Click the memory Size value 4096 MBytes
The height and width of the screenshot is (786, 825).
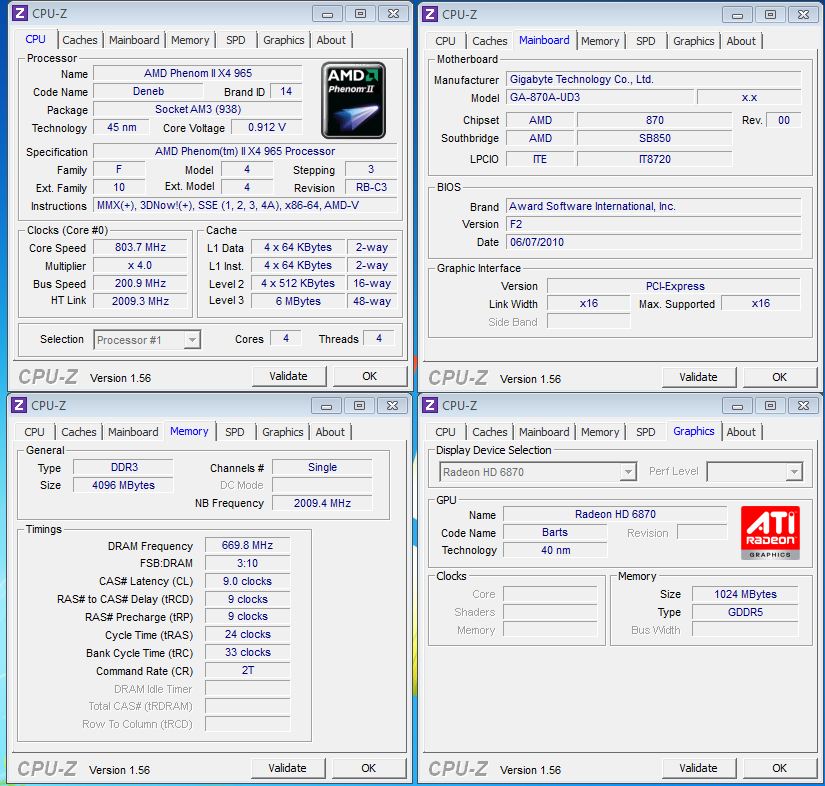click(x=124, y=485)
